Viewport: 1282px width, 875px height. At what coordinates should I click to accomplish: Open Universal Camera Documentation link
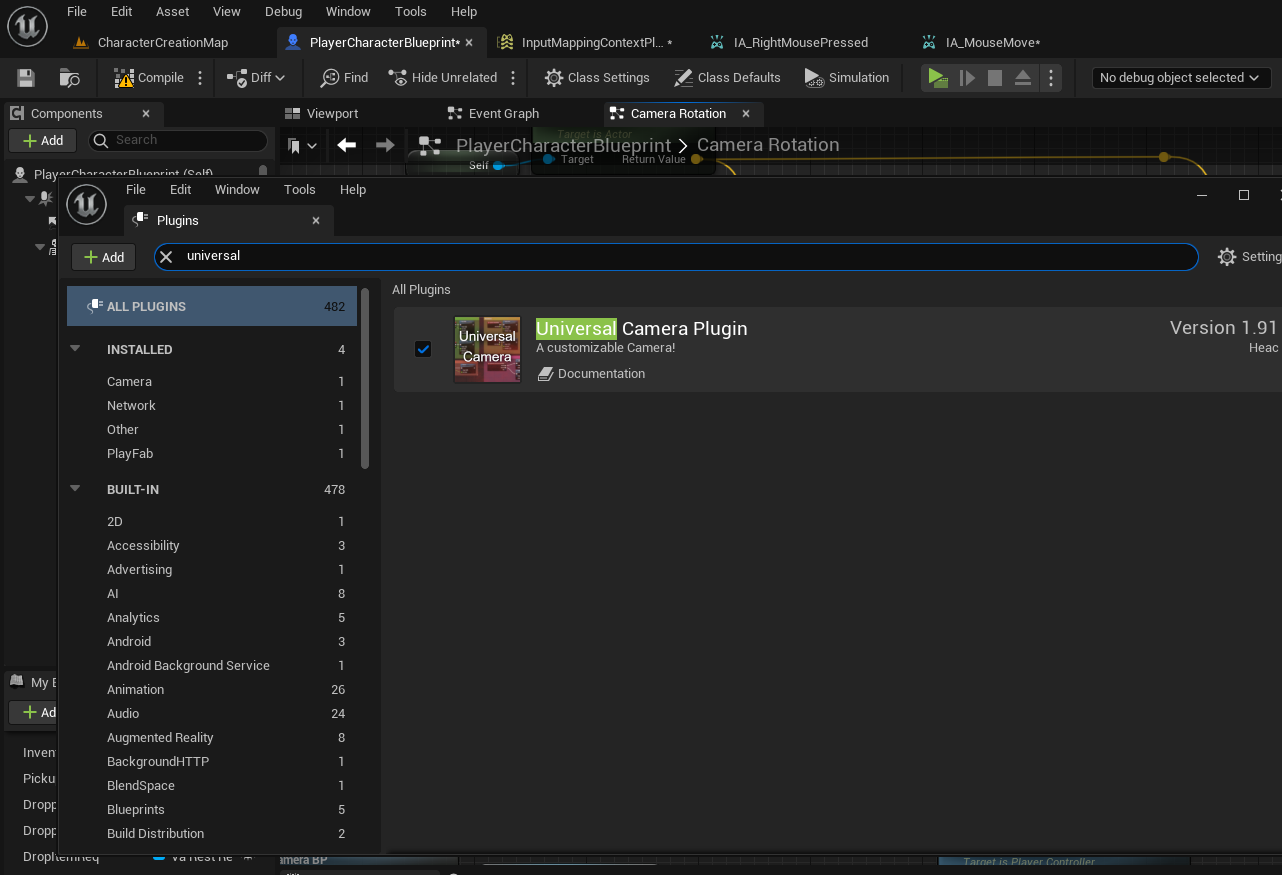point(592,374)
